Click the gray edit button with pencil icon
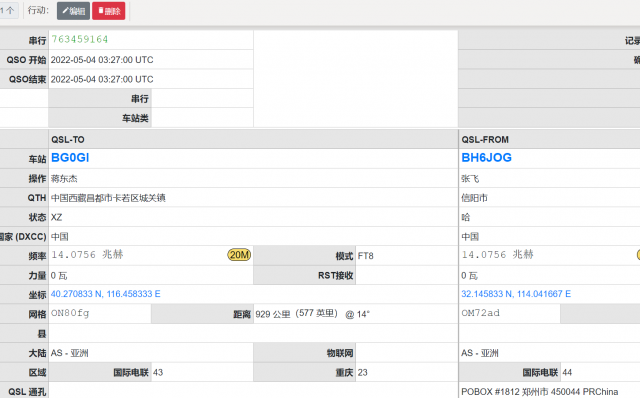This screenshot has height=398, width=640. (x=73, y=11)
